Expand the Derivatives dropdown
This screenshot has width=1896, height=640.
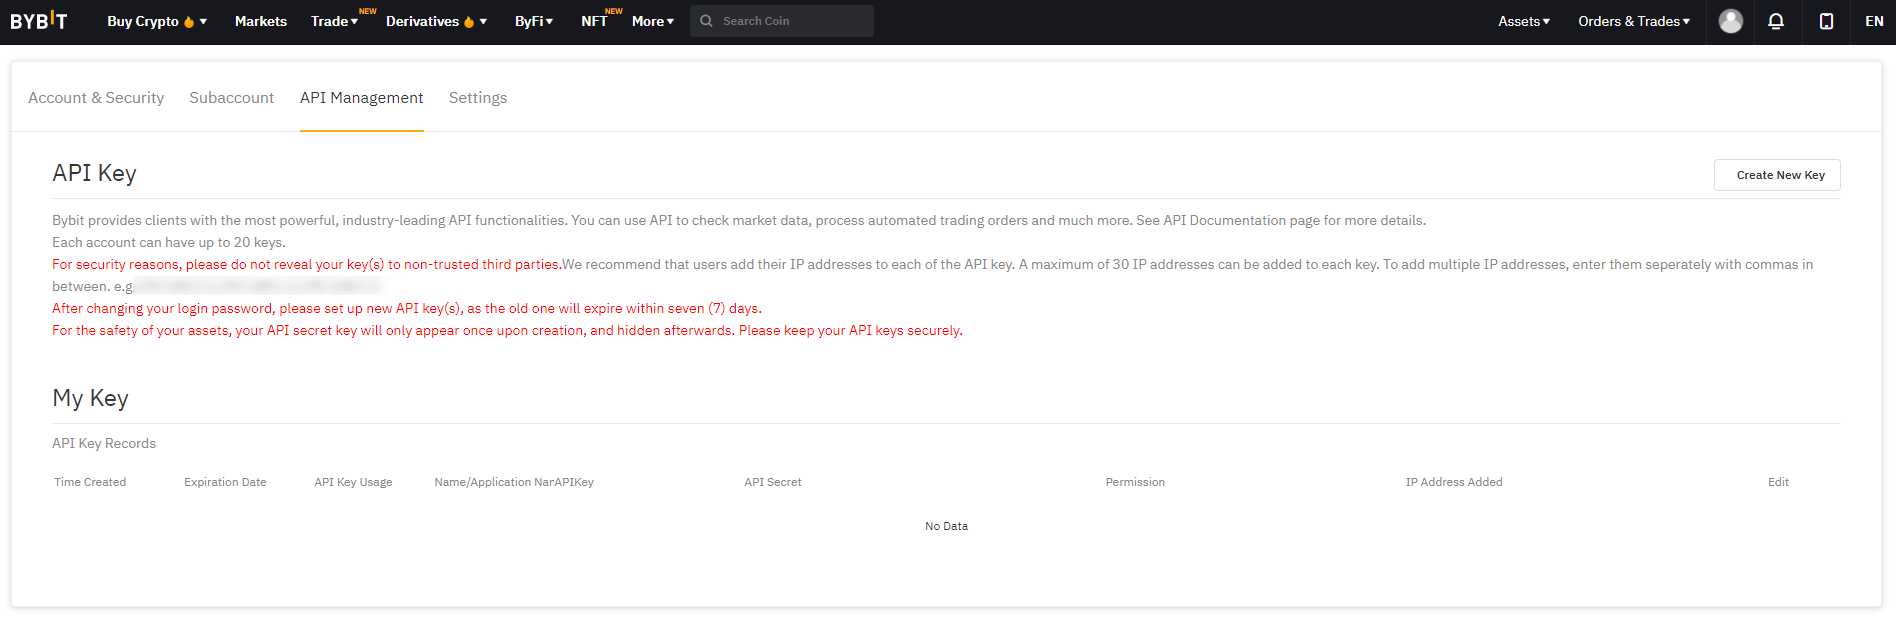436,21
